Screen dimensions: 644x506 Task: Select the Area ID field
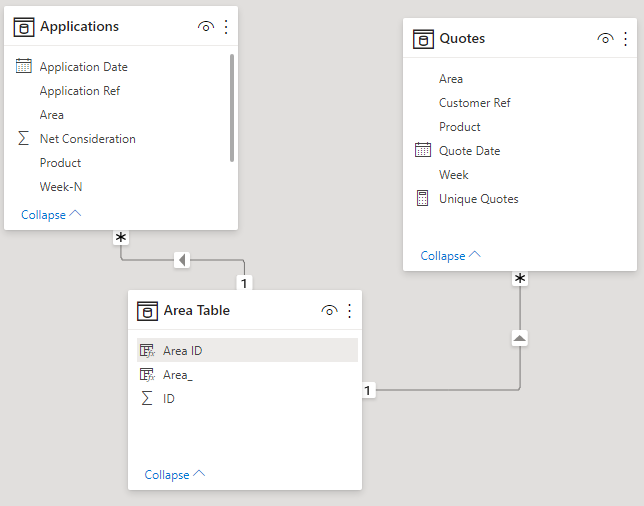[183, 350]
